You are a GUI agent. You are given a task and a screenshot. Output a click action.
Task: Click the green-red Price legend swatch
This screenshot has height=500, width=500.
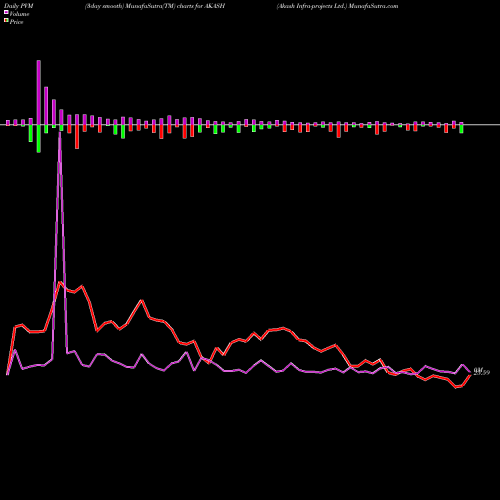coord(6,20)
